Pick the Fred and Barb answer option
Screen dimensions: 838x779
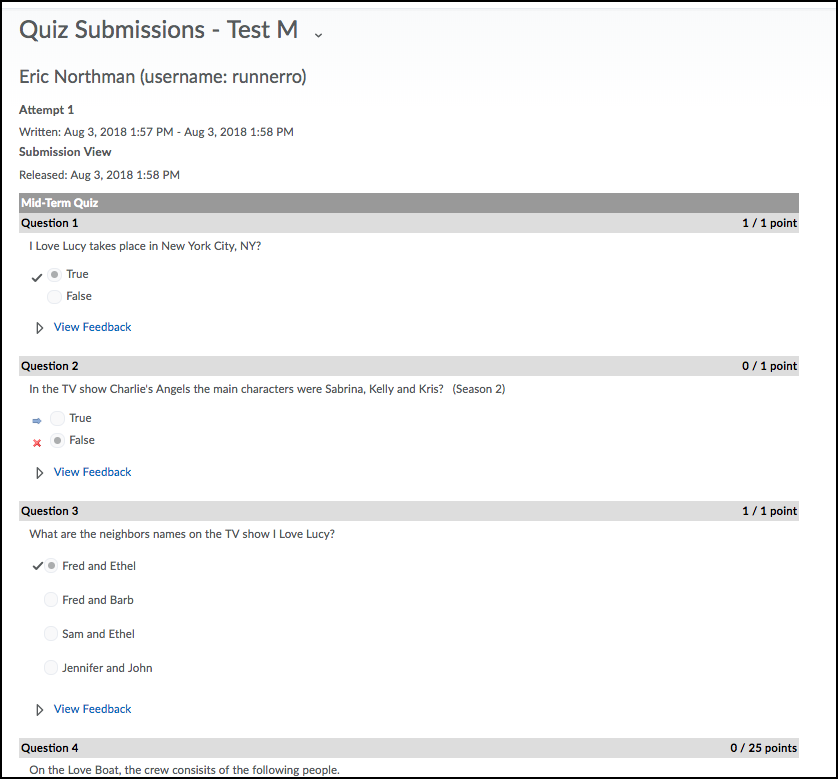tap(51, 600)
